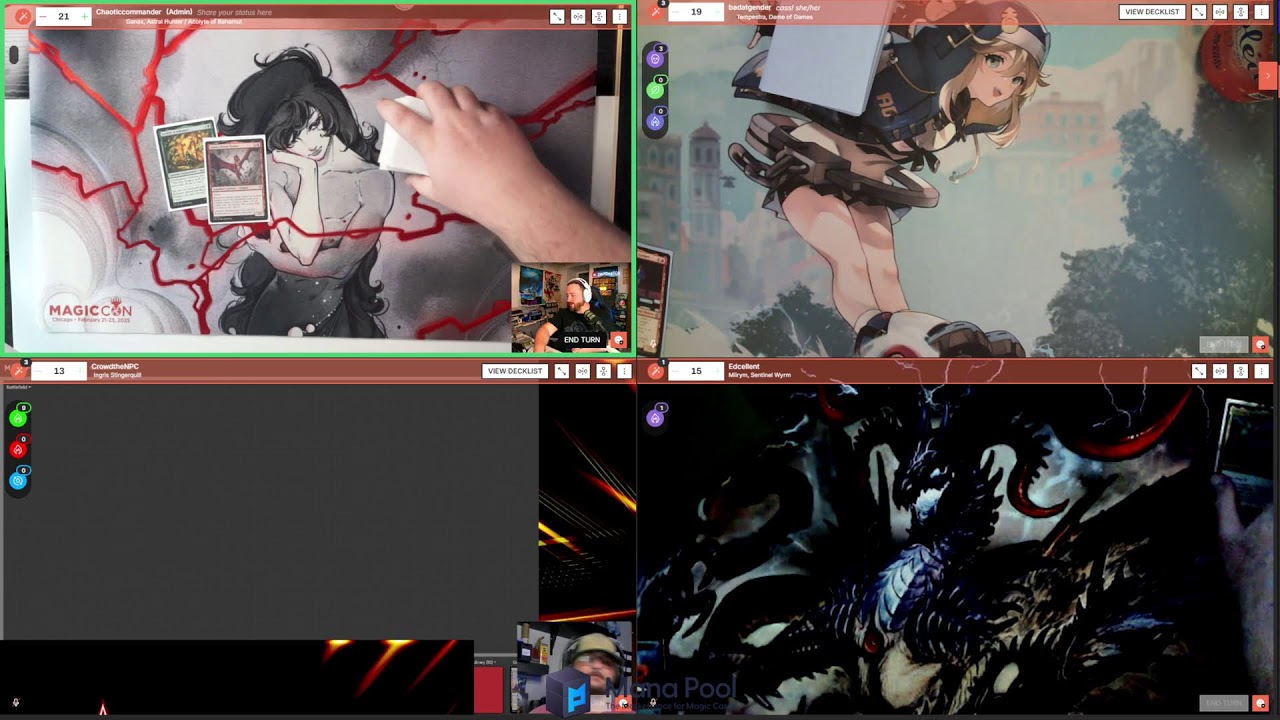This screenshot has height=720, width=1280.
Task: Open CrowdtheNPC's more options menu
Action: 624,371
